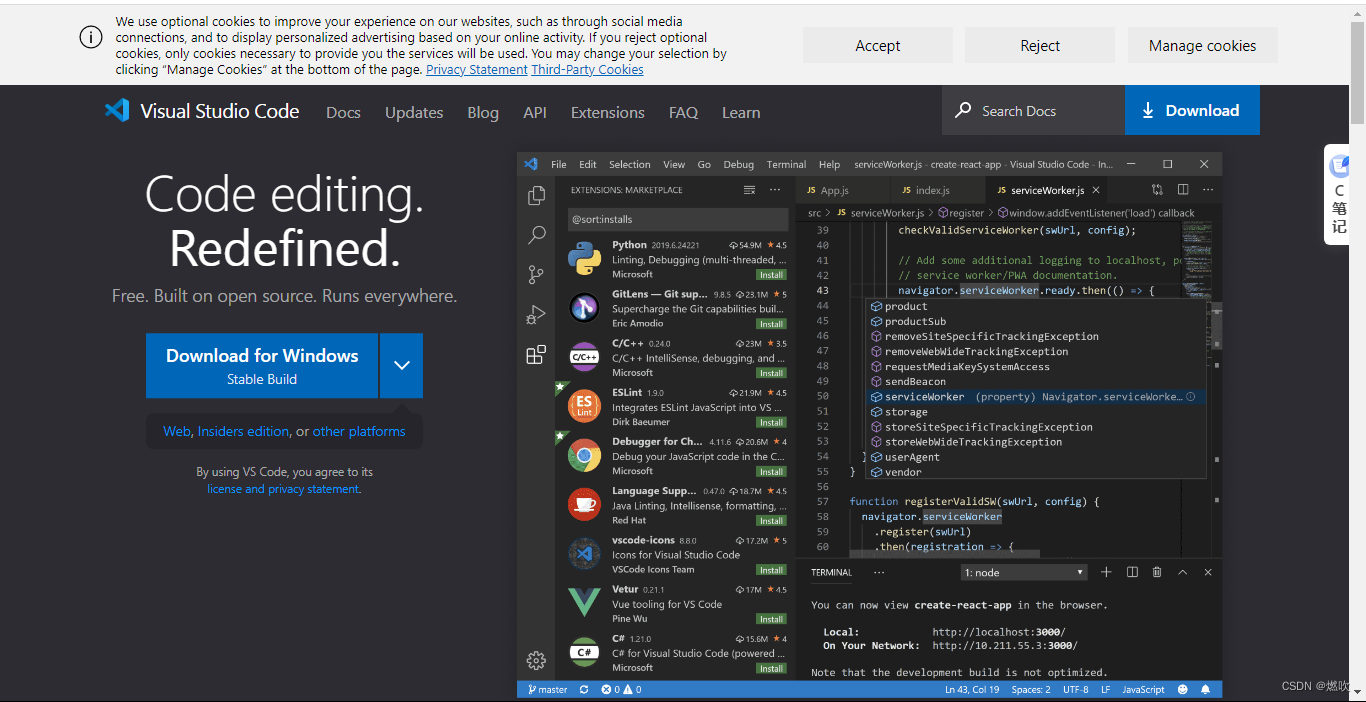
Task: Click the feedback smiley in status bar
Action: [1183, 689]
